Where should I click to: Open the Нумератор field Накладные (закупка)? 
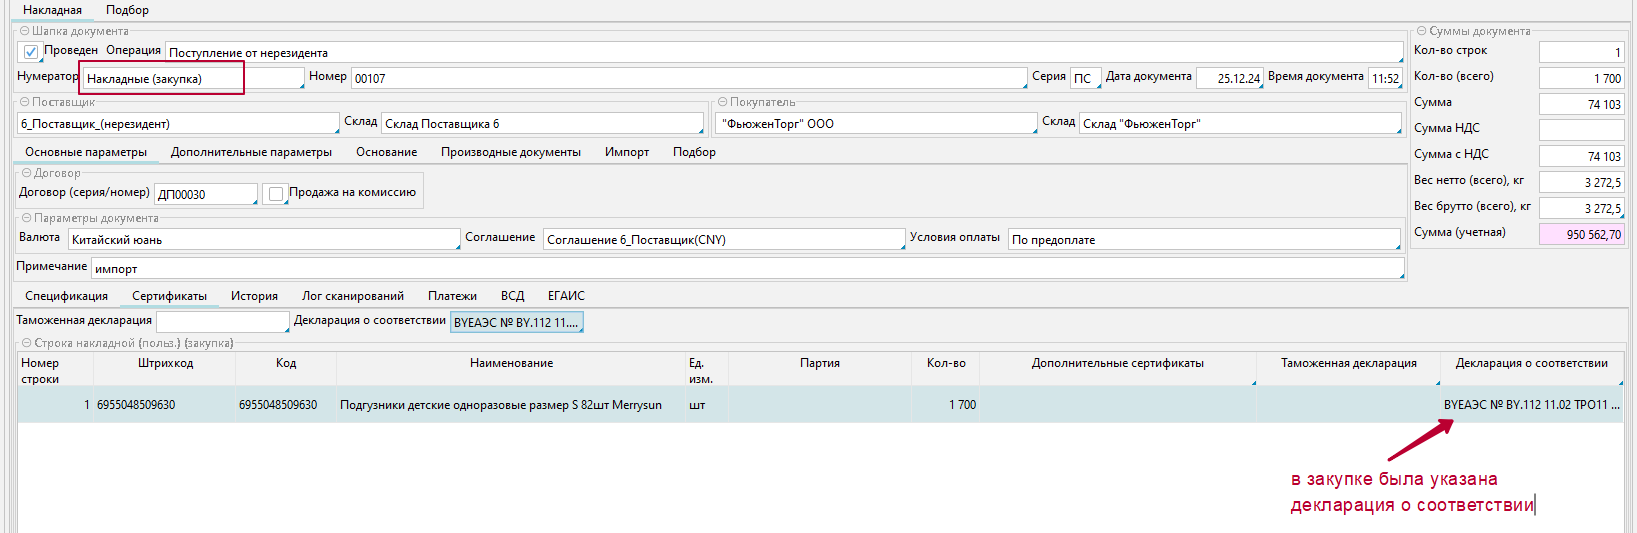[x=190, y=78]
